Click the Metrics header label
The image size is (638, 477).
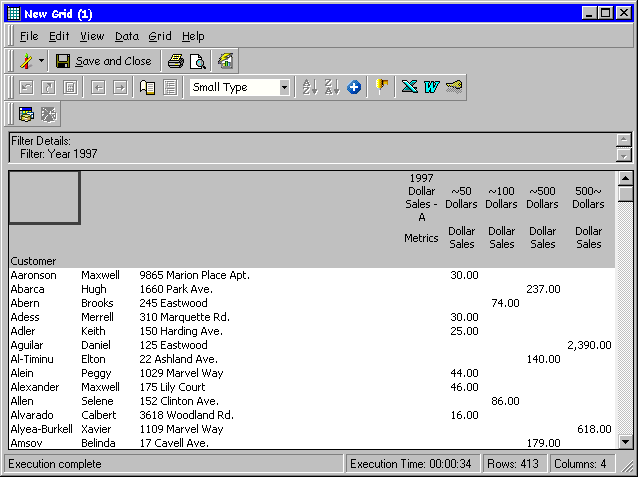click(421, 238)
